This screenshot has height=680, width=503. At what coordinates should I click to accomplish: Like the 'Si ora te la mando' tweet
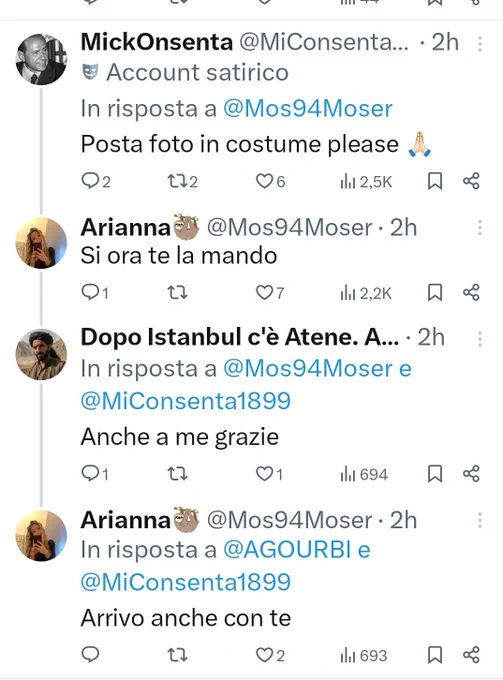pyautogui.click(x=270, y=293)
